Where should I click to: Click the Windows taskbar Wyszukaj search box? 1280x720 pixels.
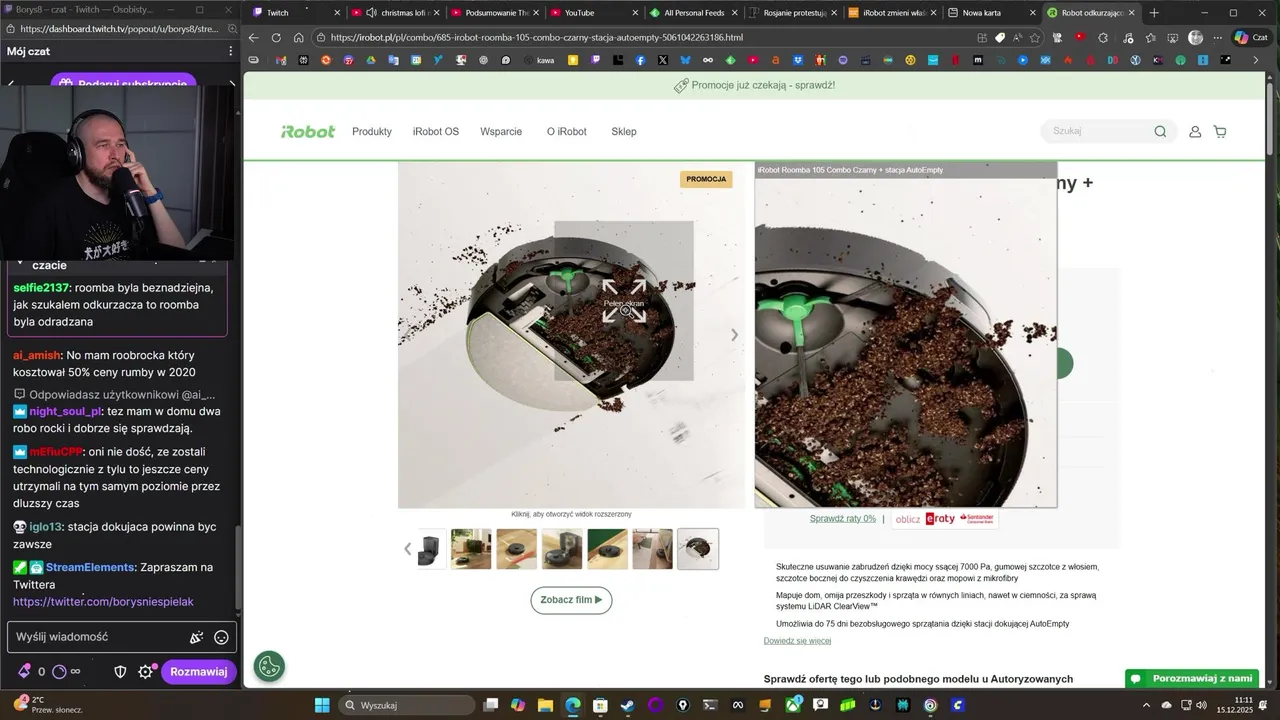pyautogui.click(x=407, y=705)
